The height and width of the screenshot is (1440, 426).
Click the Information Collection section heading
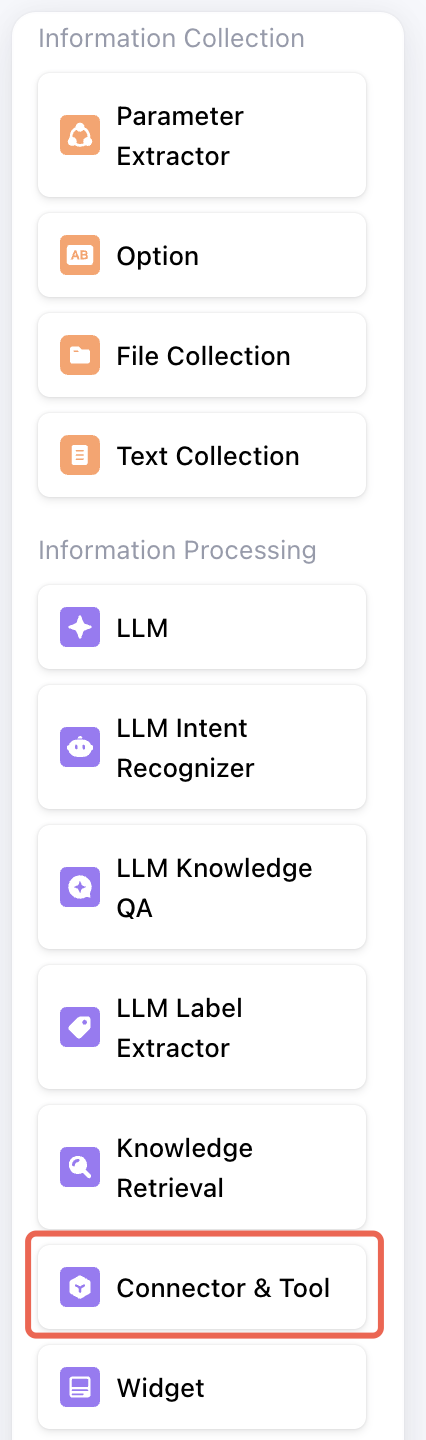click(x=171, y=38)
